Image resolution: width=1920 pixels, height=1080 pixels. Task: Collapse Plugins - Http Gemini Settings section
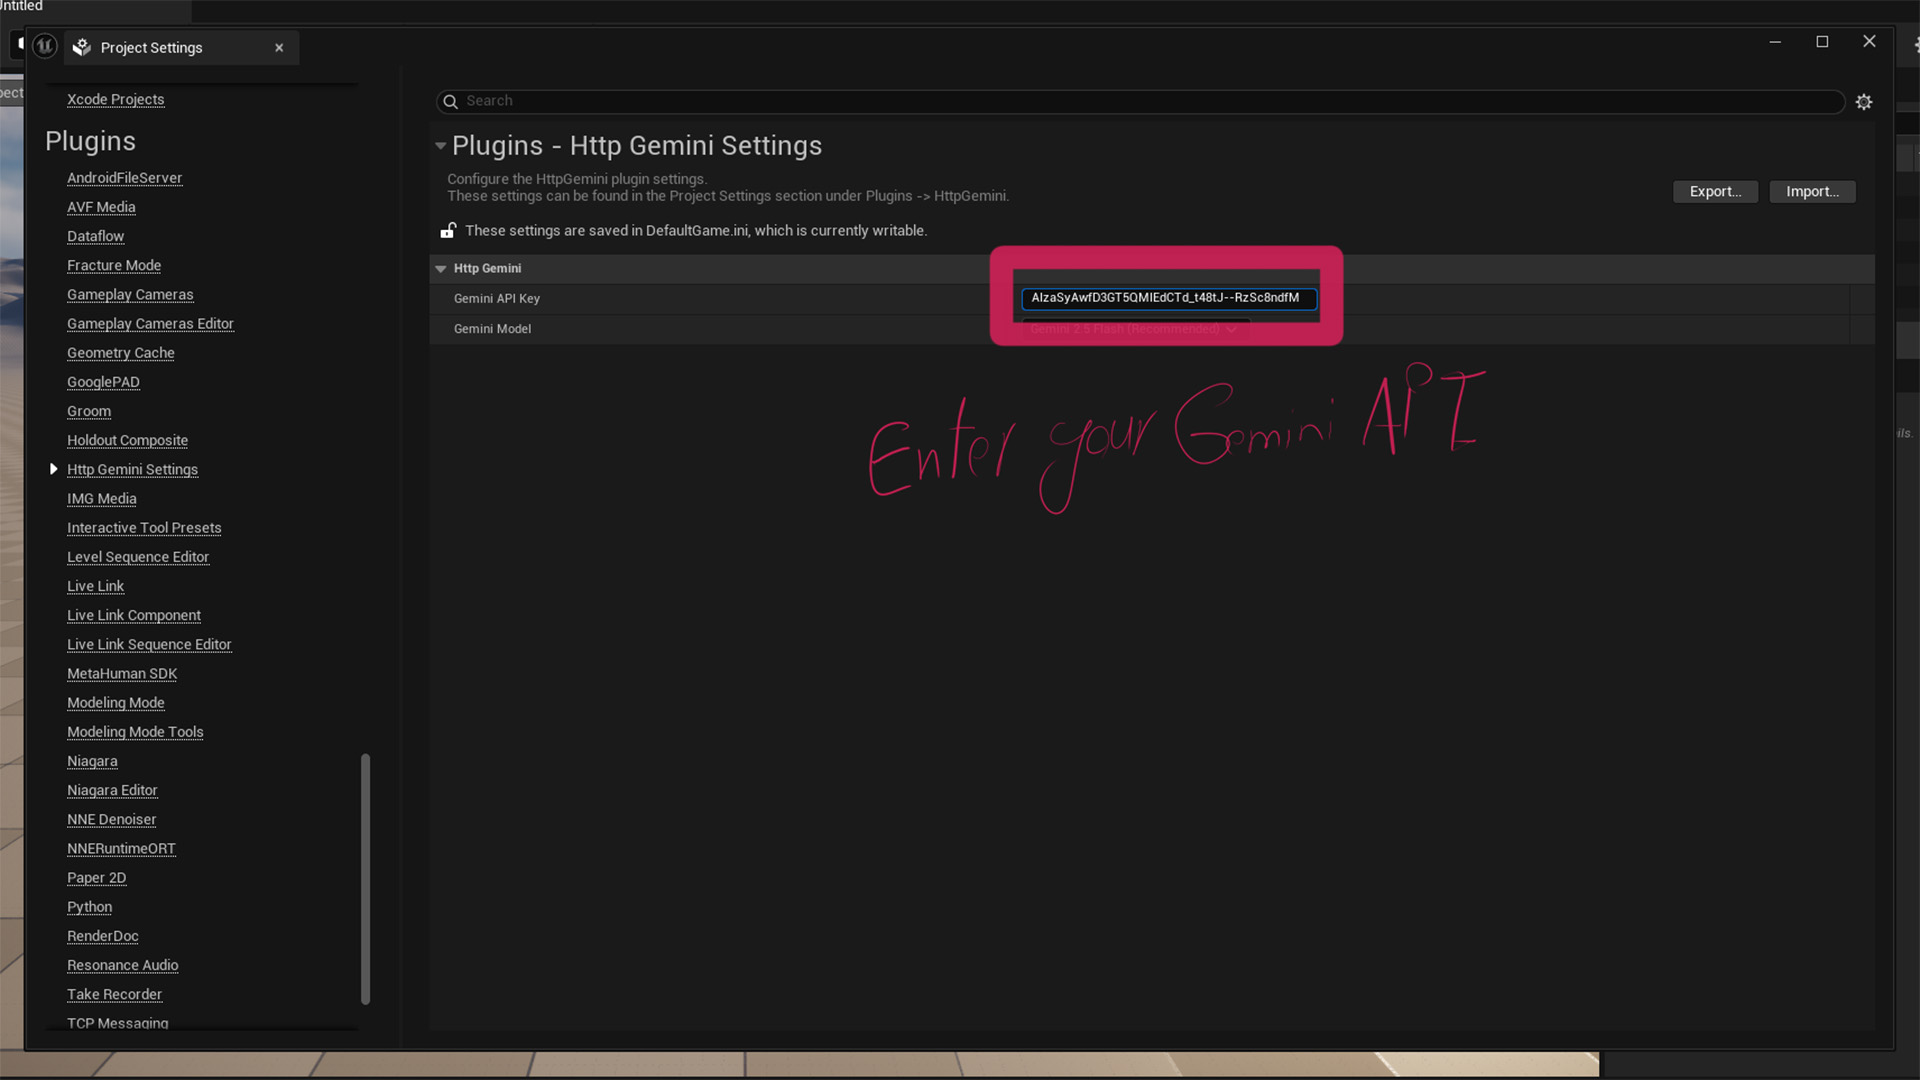click(x=440, y=146)
